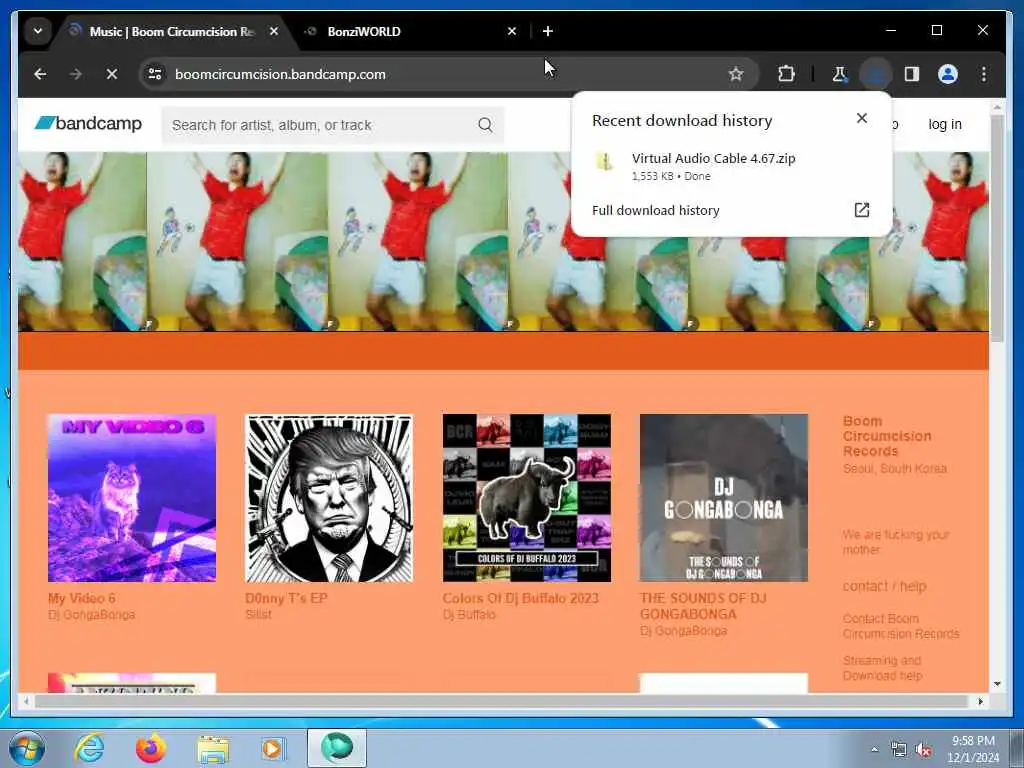
Task: Close the Recent download history popup
Action: pyautogui.click(x=862, y=118)
